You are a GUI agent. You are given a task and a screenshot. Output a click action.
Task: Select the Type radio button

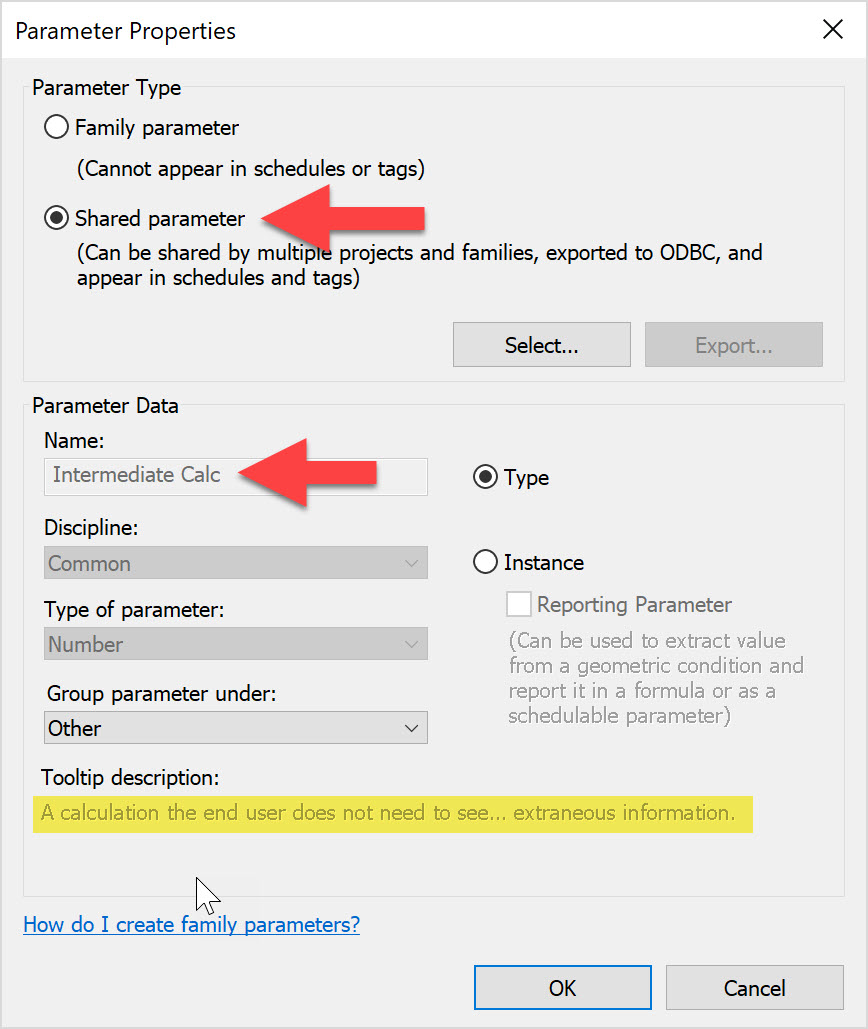(485, 477)
